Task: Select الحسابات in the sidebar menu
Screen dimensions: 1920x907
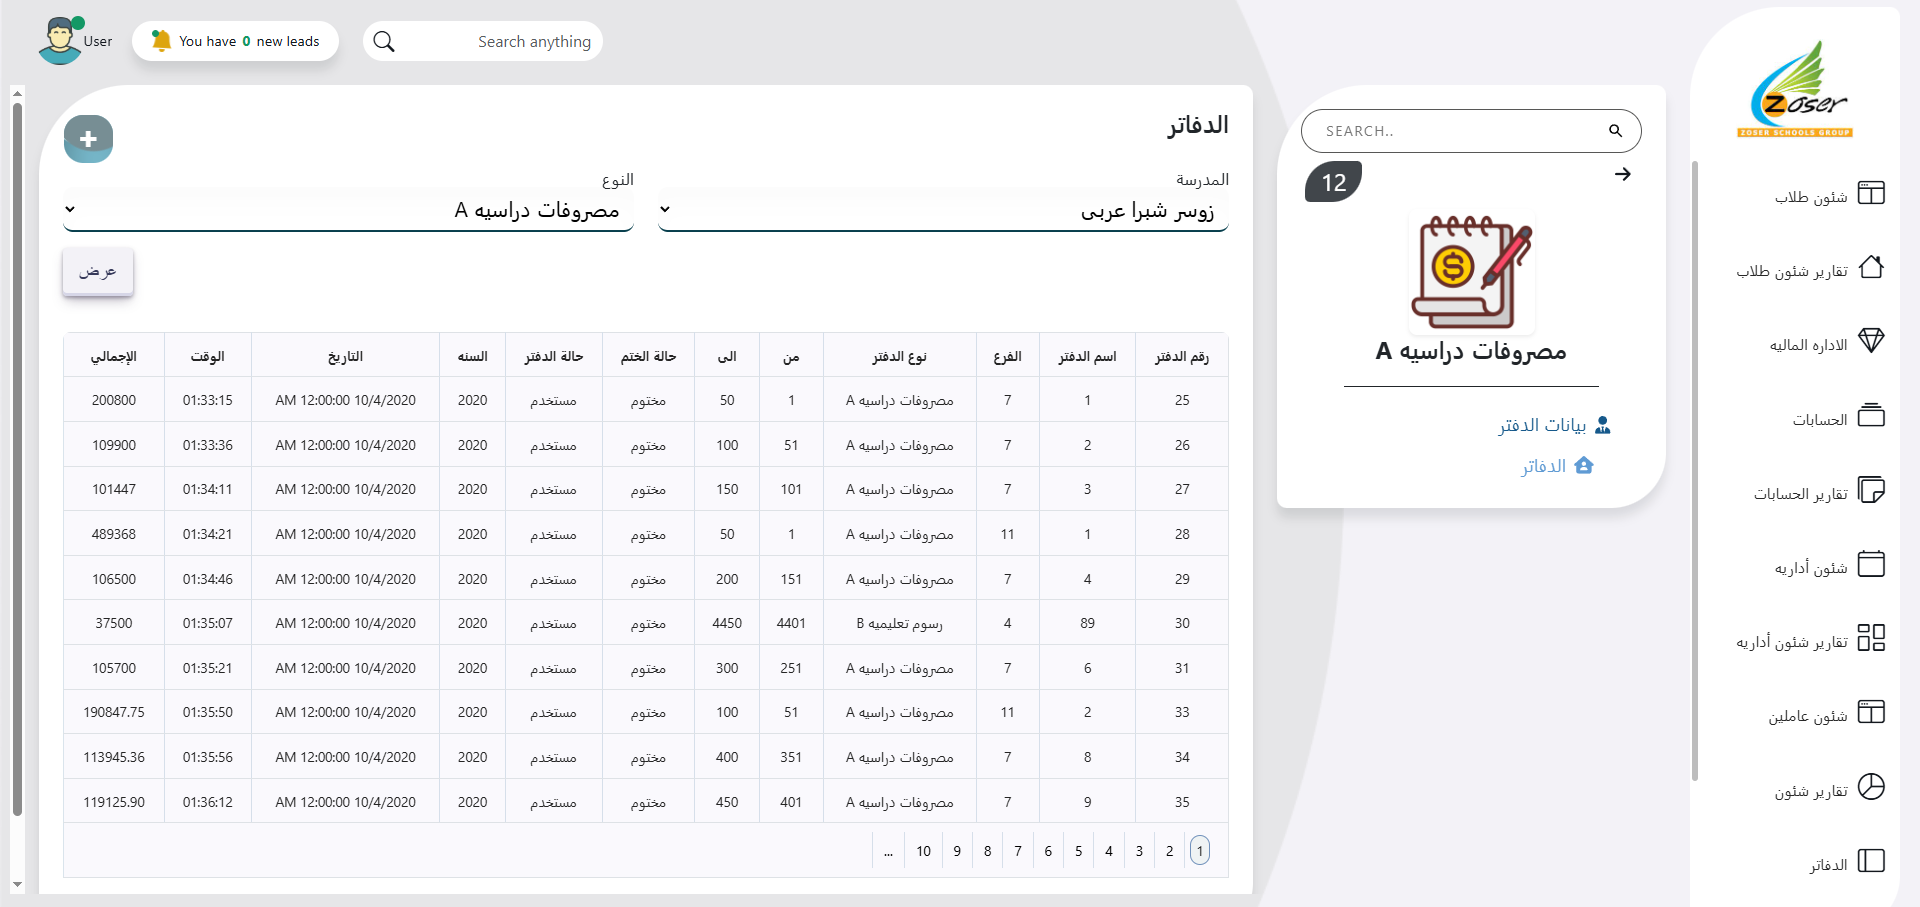Action: (1819, 420)
